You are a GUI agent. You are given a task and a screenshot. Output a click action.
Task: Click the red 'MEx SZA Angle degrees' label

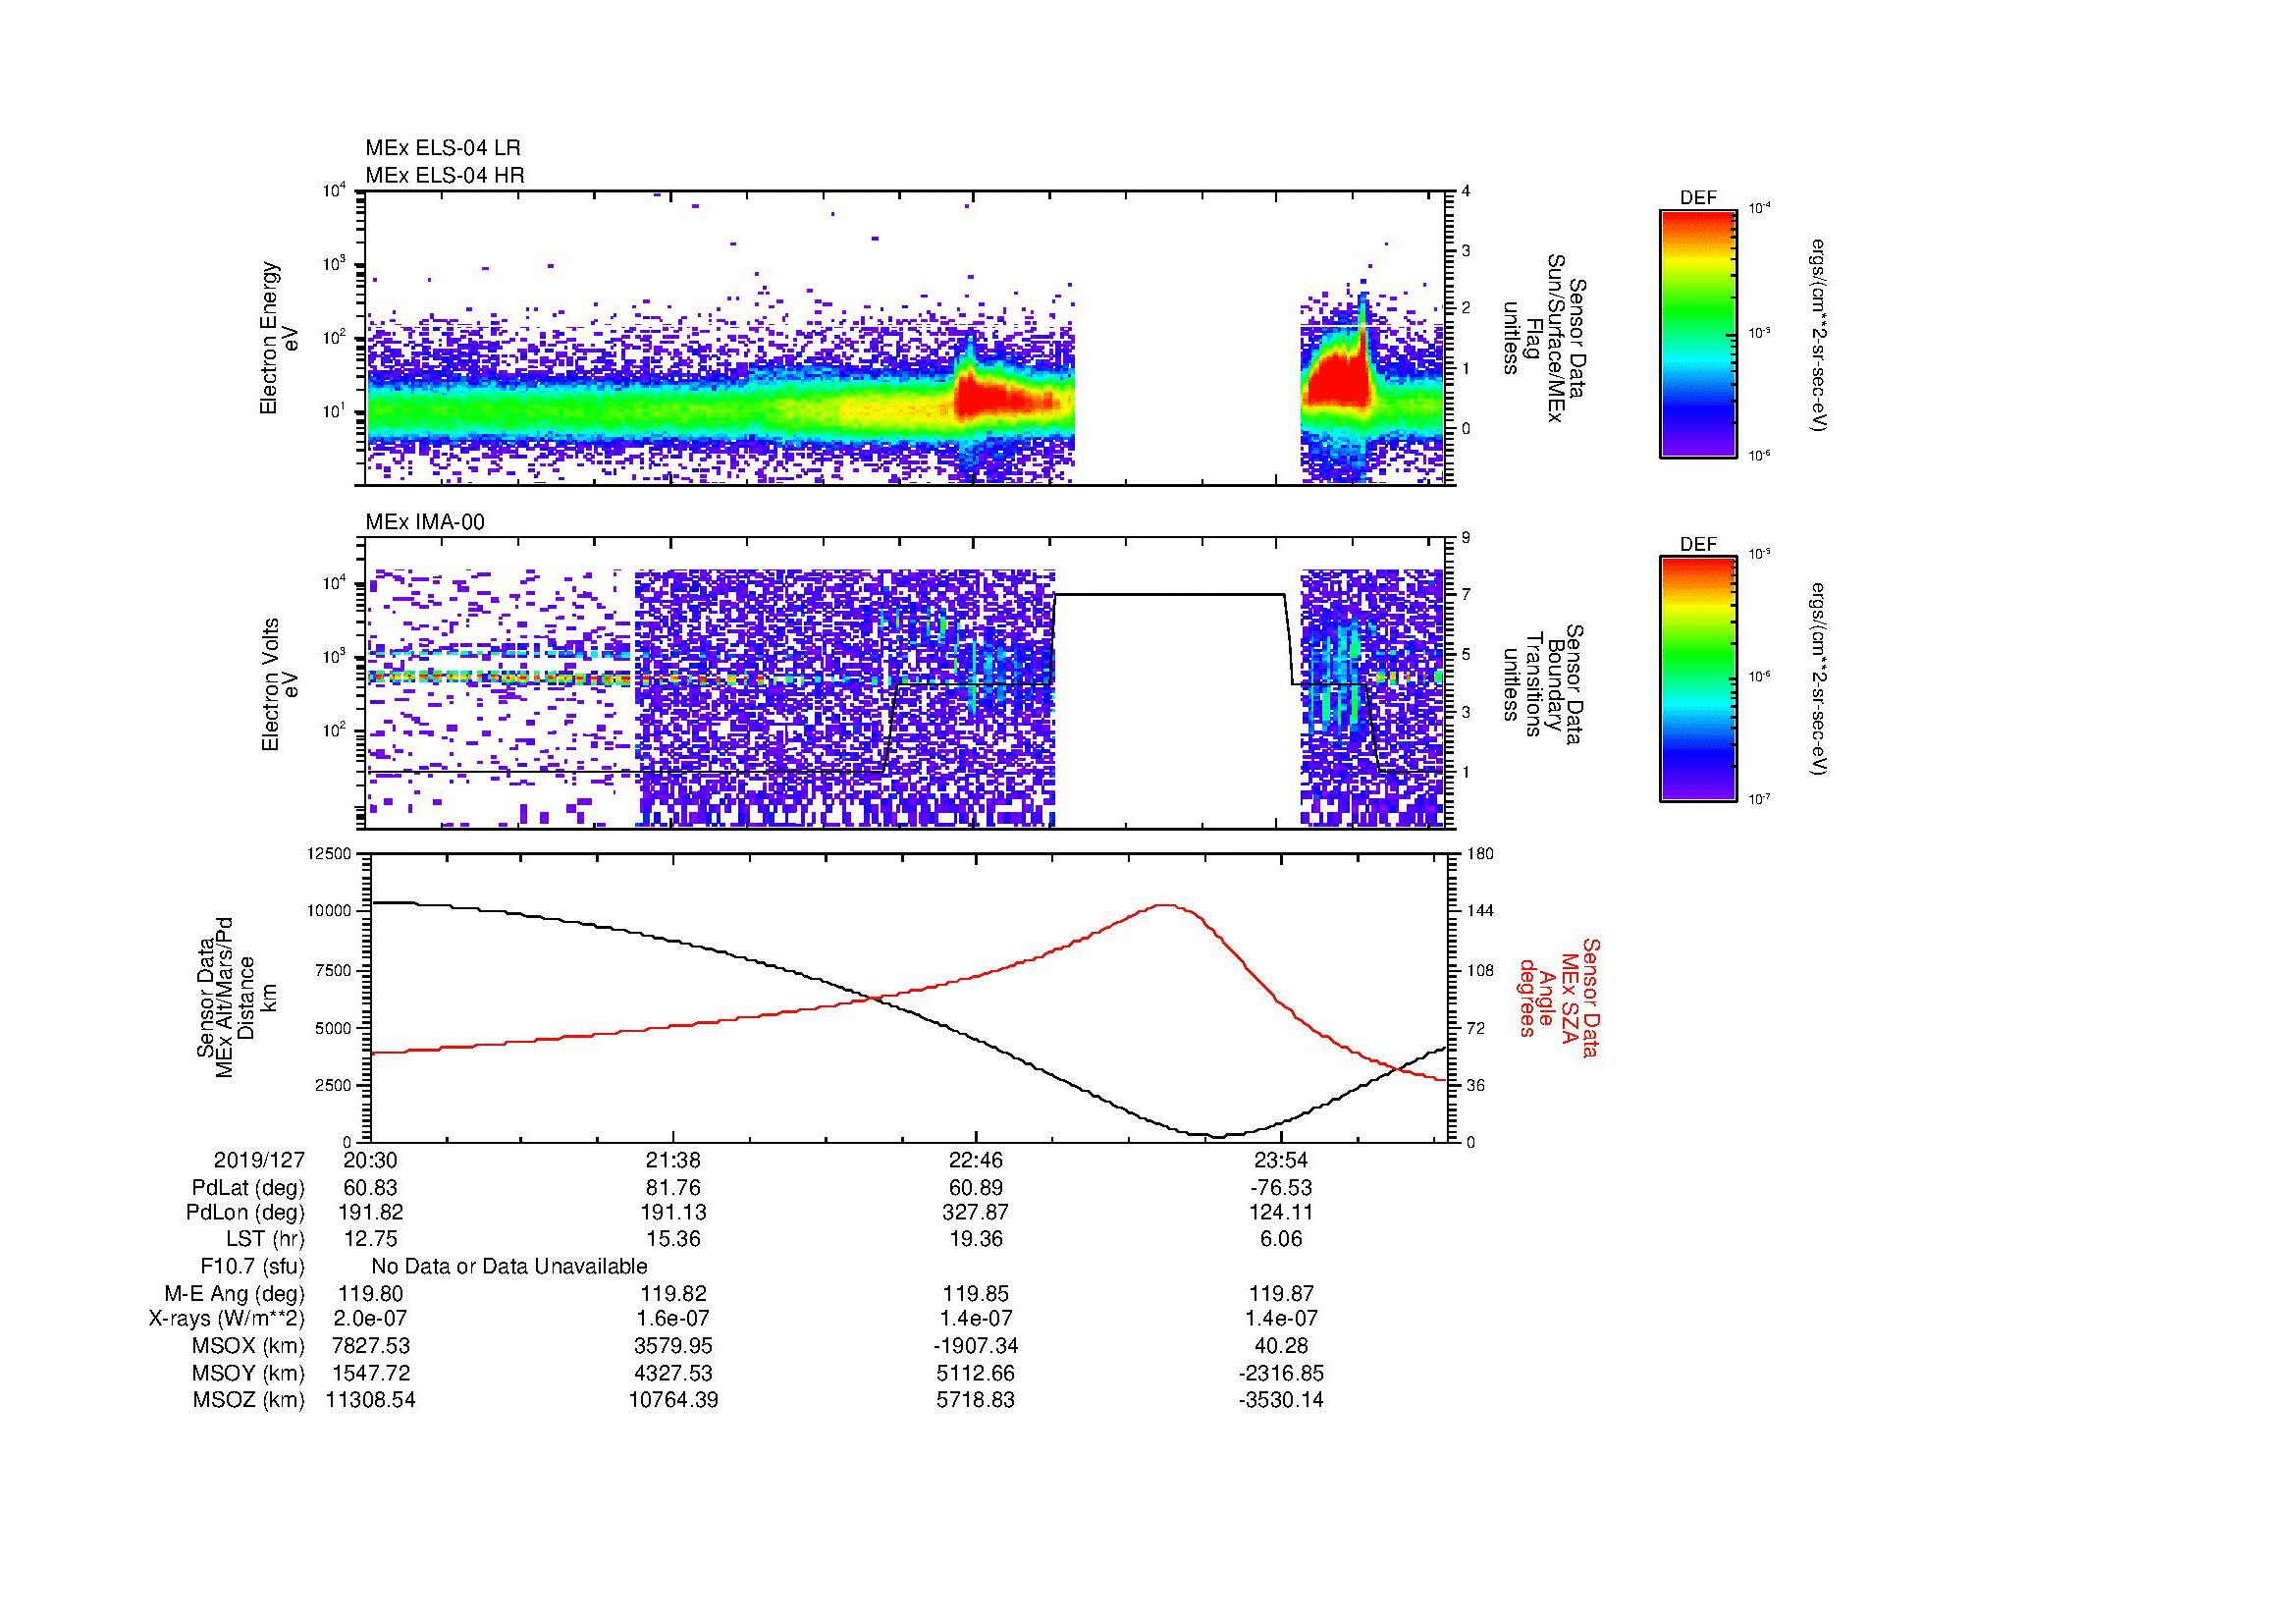(x=1558, y=997)
